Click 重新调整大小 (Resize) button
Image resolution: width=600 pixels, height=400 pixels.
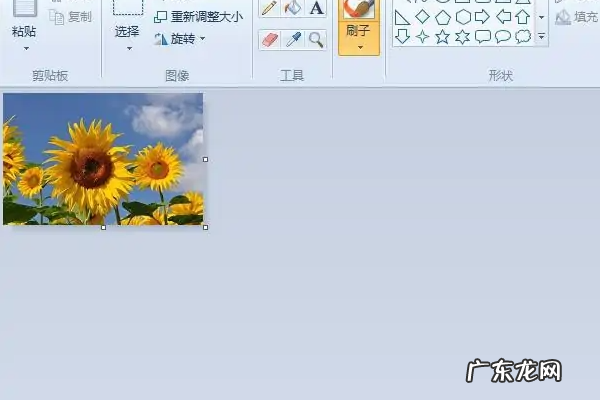198,17
